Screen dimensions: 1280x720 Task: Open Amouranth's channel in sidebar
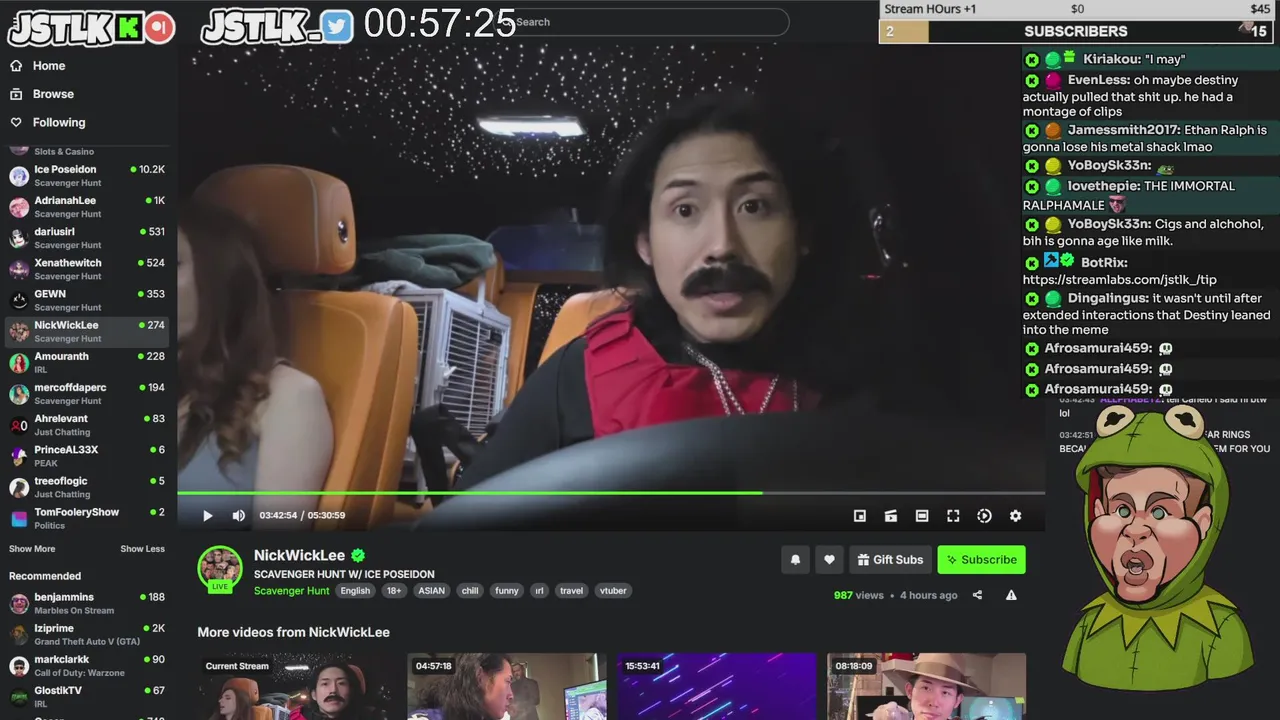tap(87, 362)
